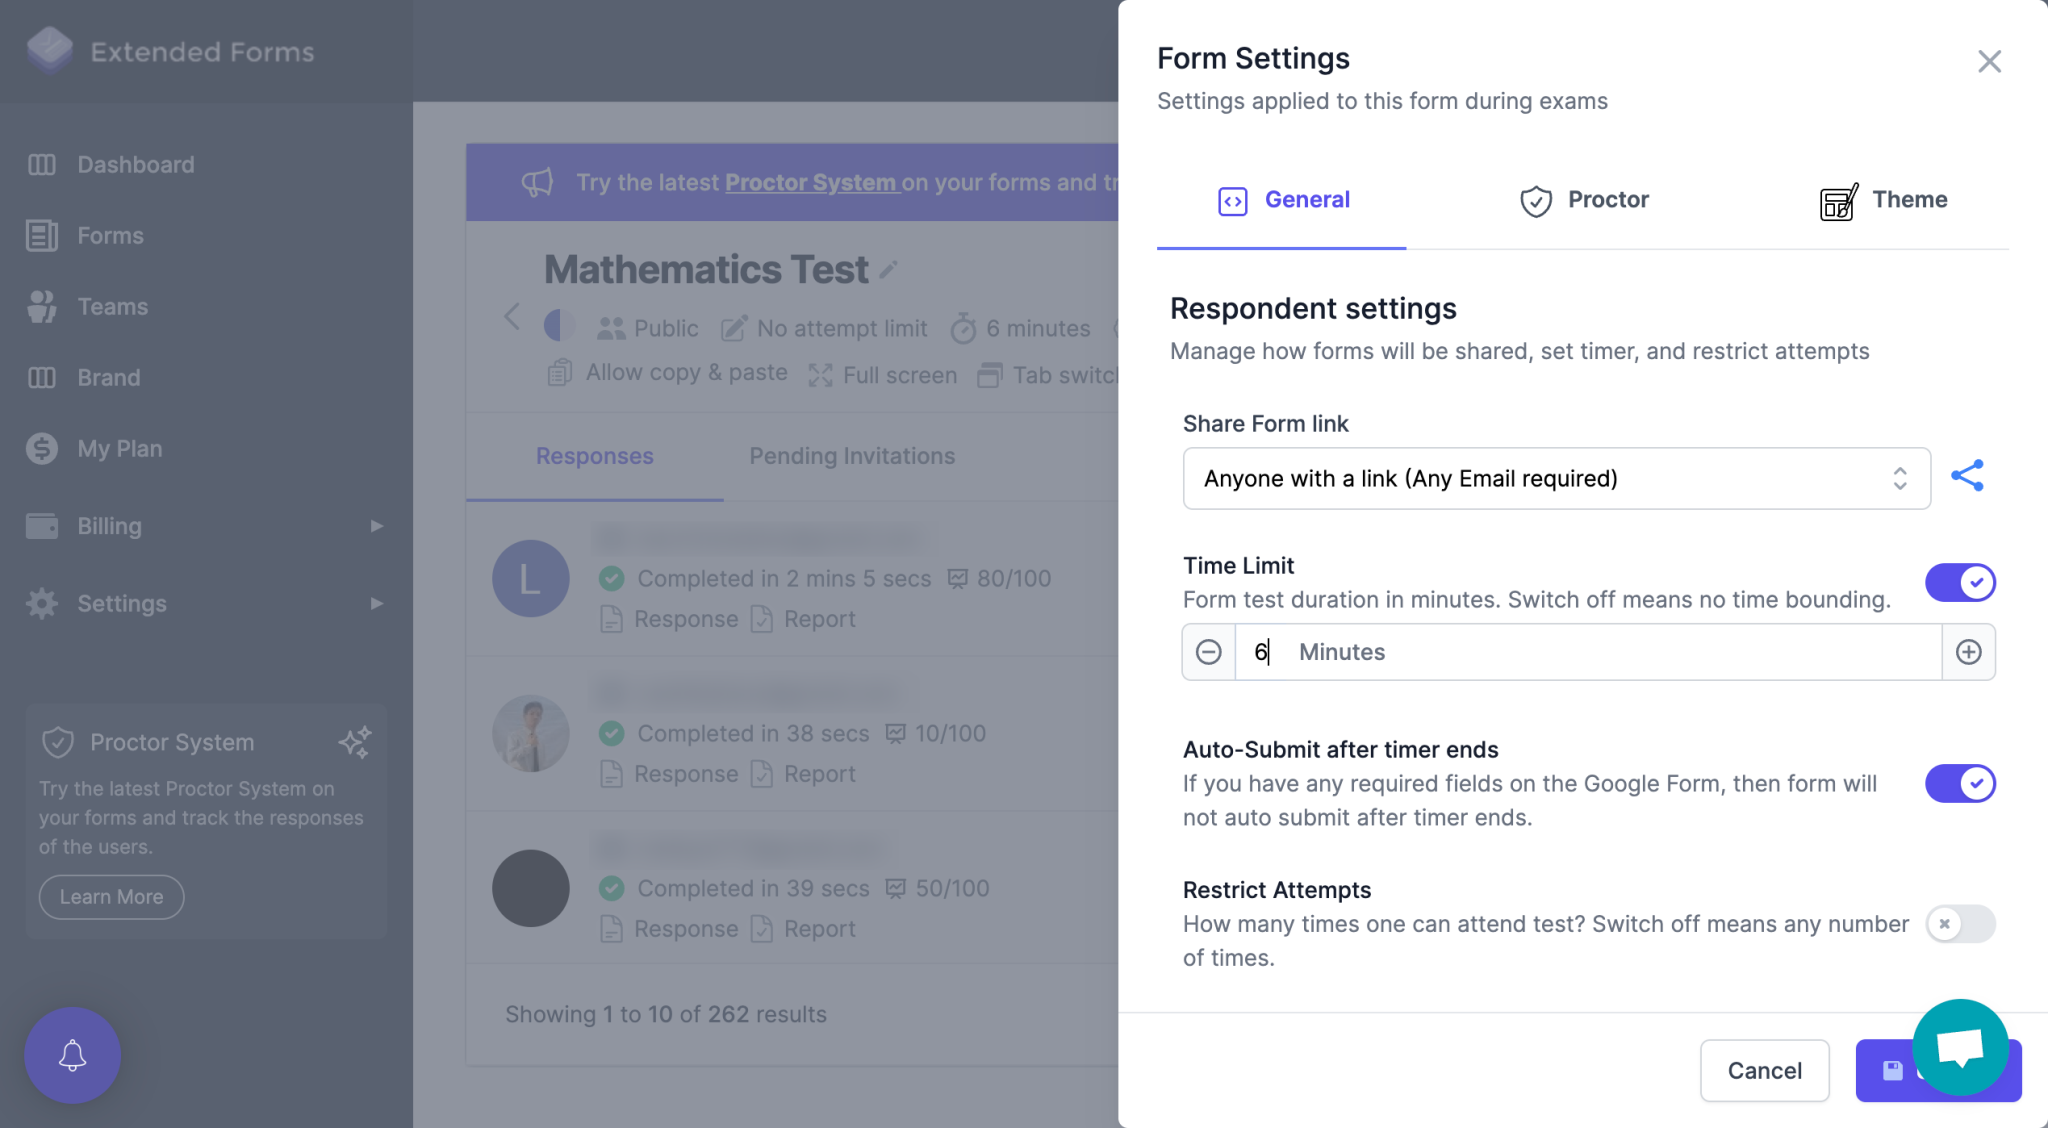The width and height of the screenshot is (2048, 1128).
Task: Enable the Restrict Attempts toggle
Action: click(1959, 924)
